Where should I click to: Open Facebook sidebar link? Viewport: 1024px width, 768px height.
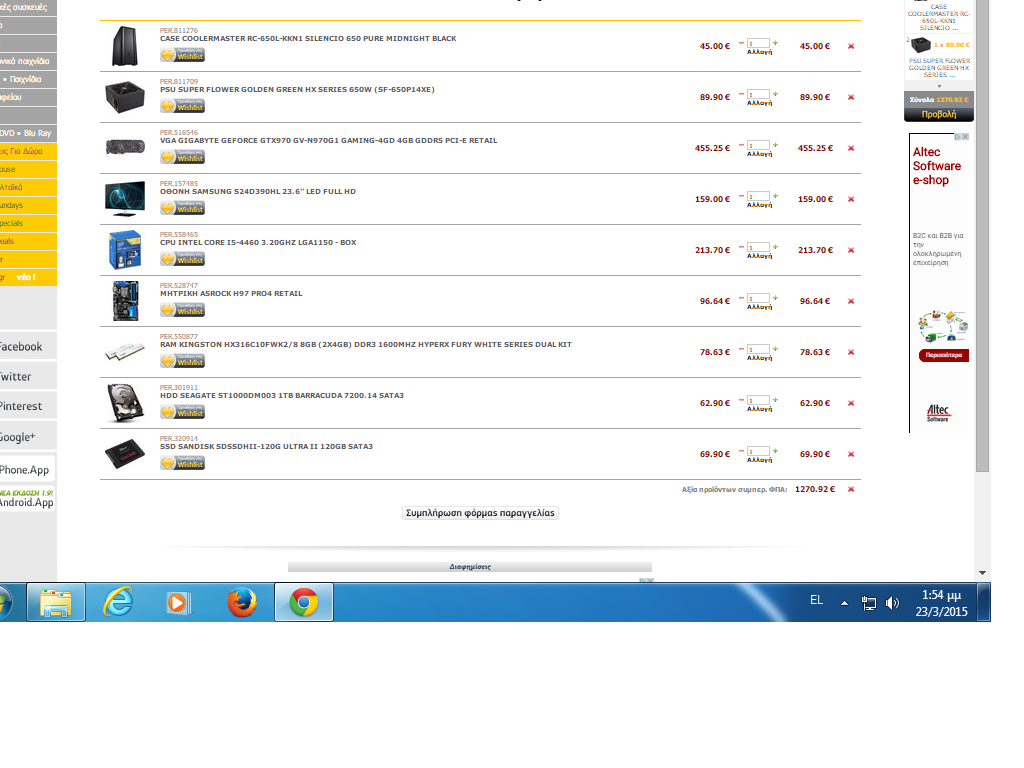[27, 346]
